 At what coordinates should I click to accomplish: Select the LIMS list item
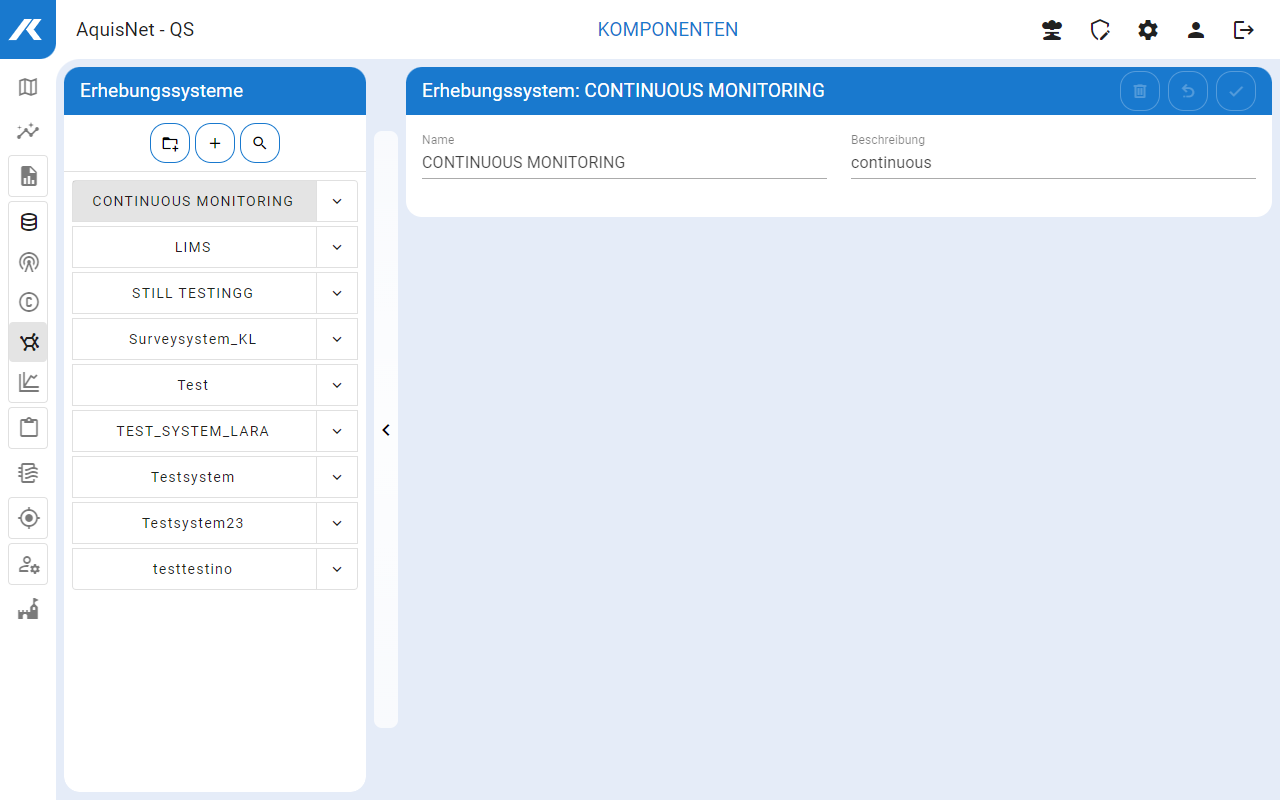tap(194, 247)
